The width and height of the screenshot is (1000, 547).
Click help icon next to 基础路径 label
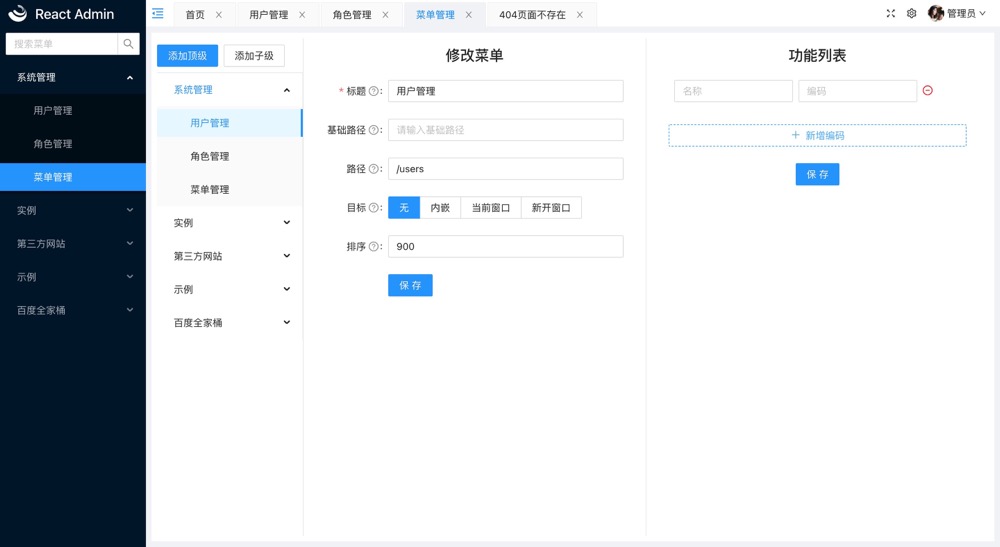pyautogui.click(x=374, y=130)
